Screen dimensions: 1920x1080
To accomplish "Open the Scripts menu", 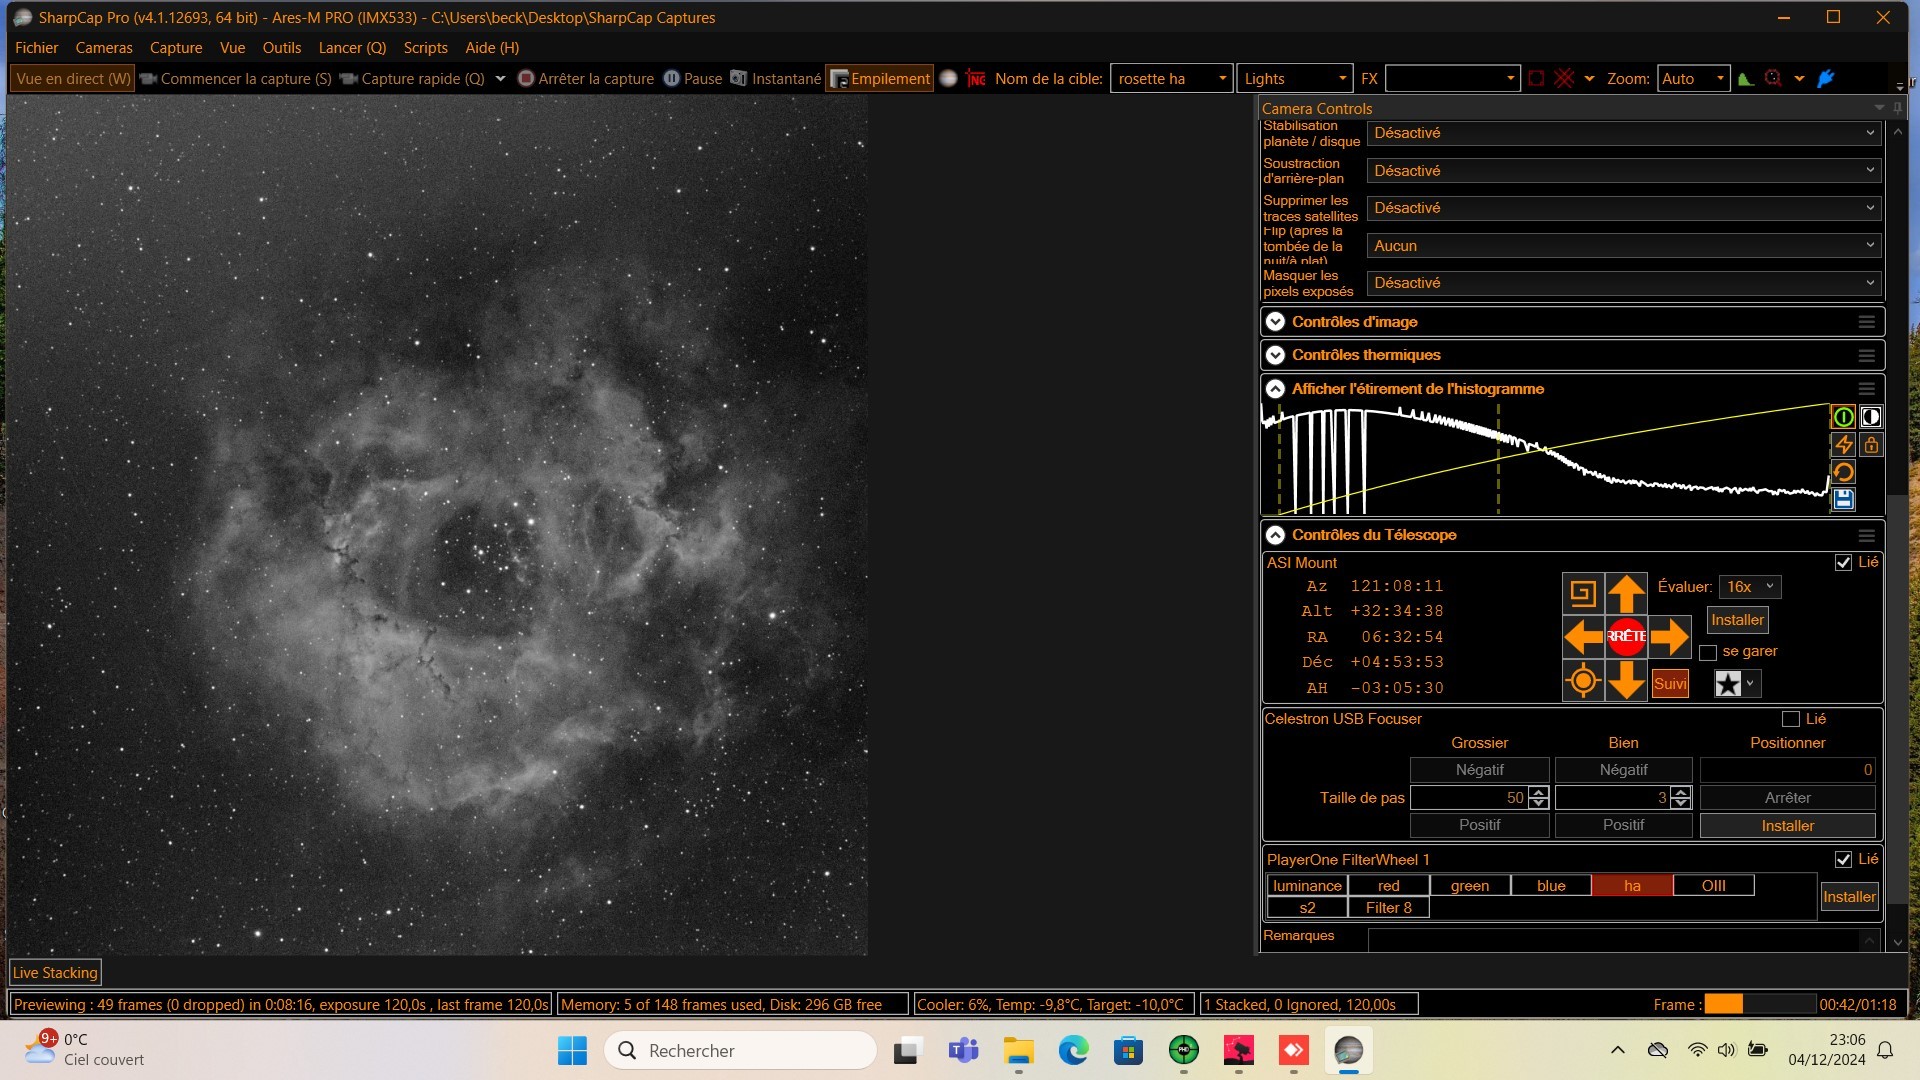I will [426, 48].
